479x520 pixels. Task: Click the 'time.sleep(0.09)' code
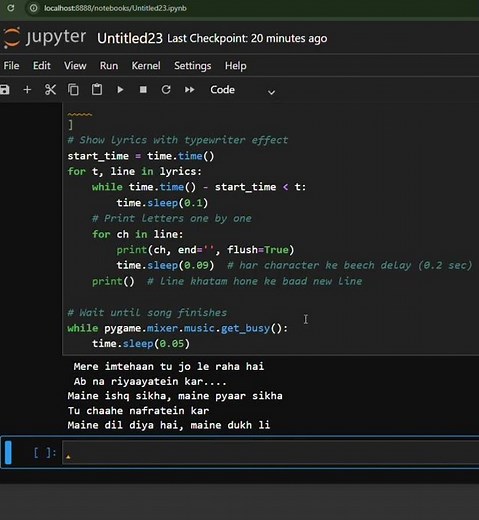[165, 265]
